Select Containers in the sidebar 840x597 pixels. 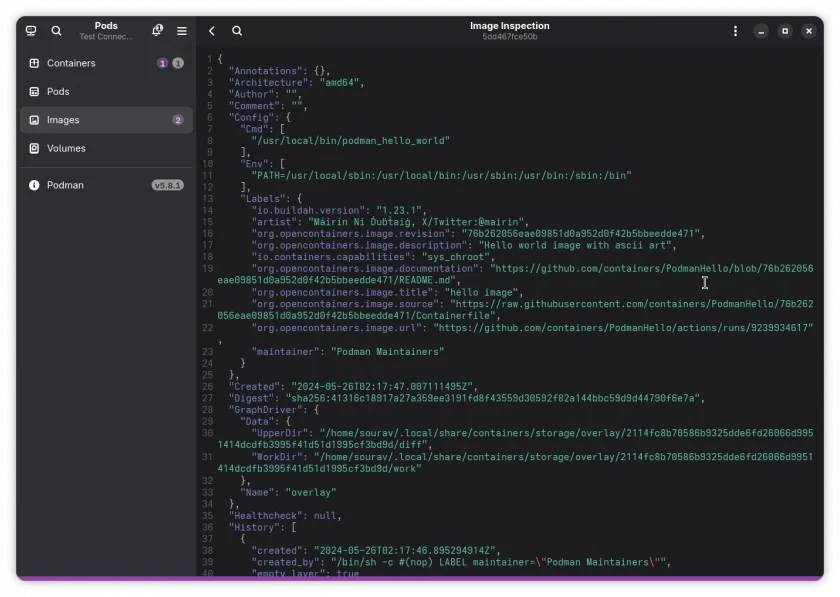point(106,63)
